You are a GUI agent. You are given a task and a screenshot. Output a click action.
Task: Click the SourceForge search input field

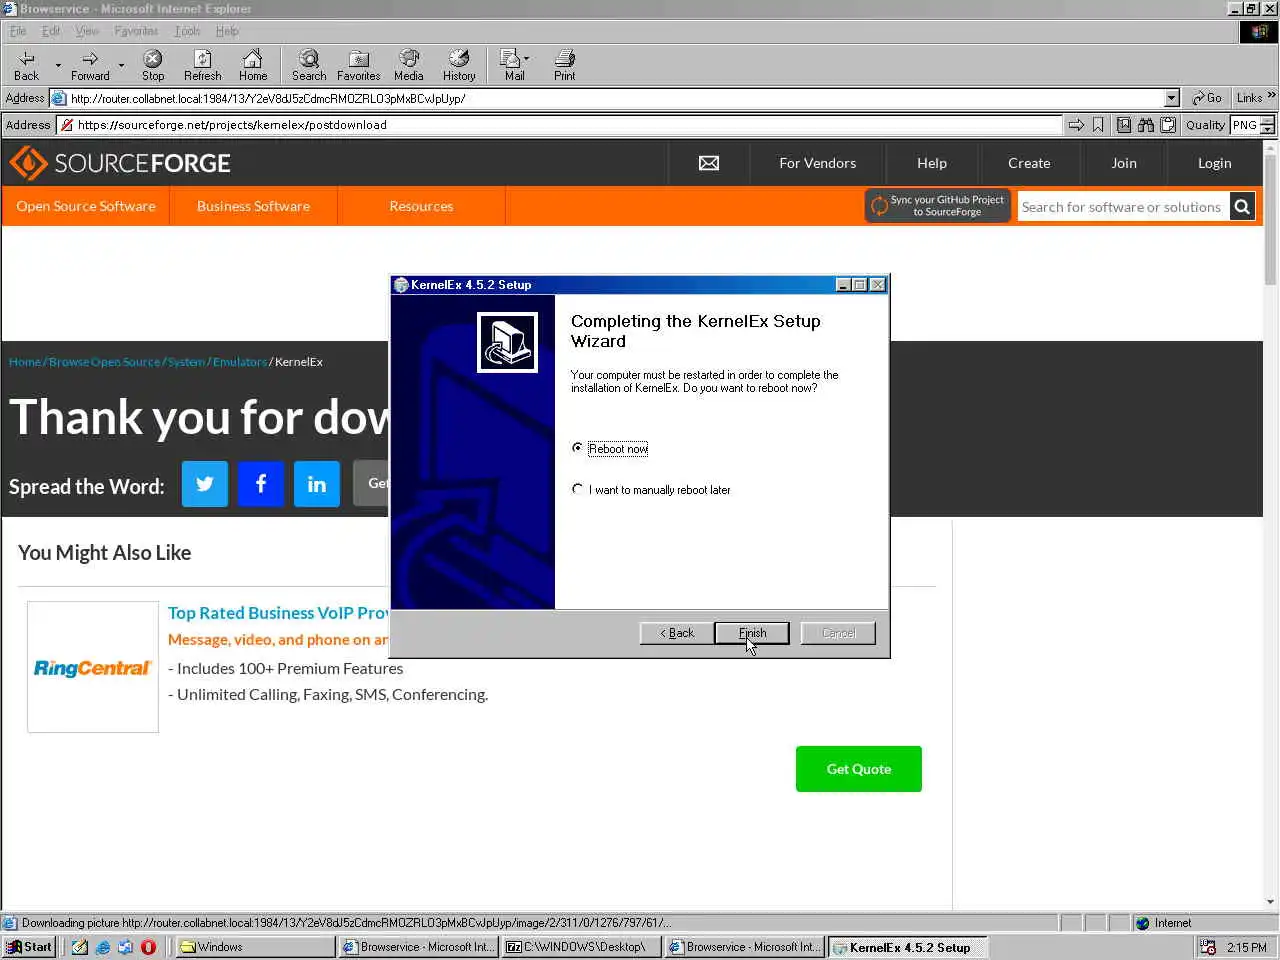click(x=1123, y=207)
